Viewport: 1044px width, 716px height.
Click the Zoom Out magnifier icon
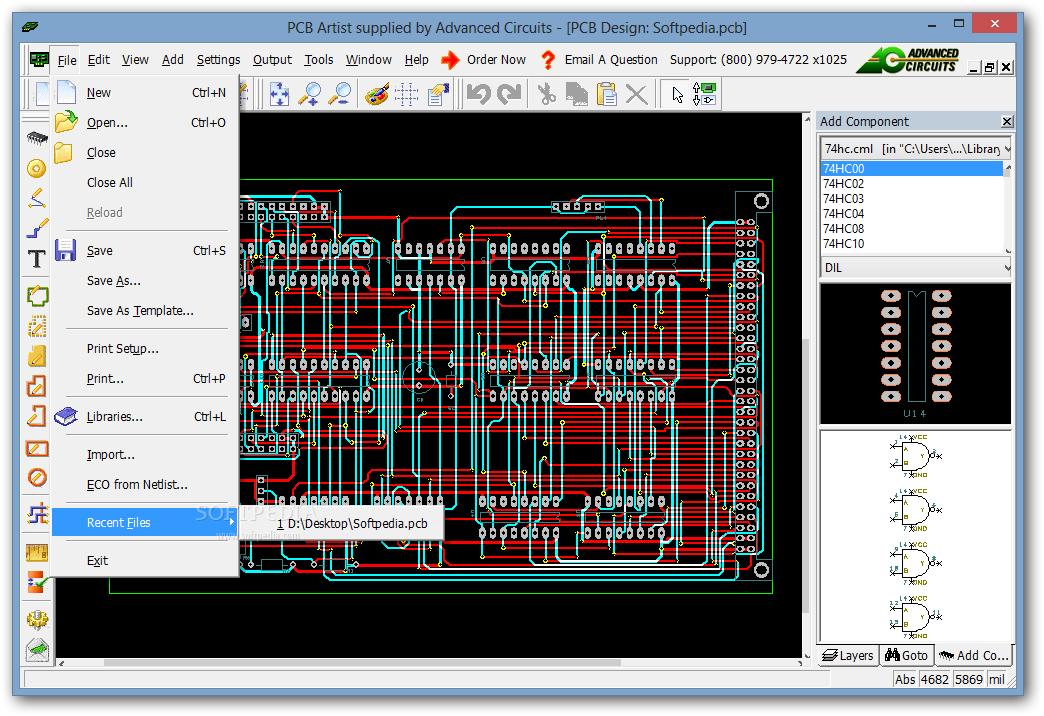coord(340,94)
